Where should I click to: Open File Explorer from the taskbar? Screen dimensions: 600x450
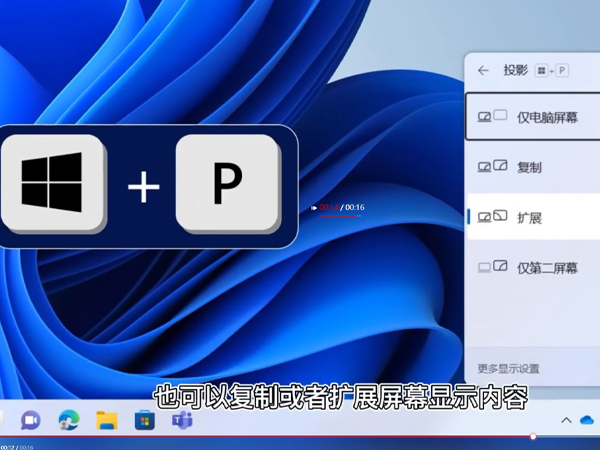(x=107, y=420)
